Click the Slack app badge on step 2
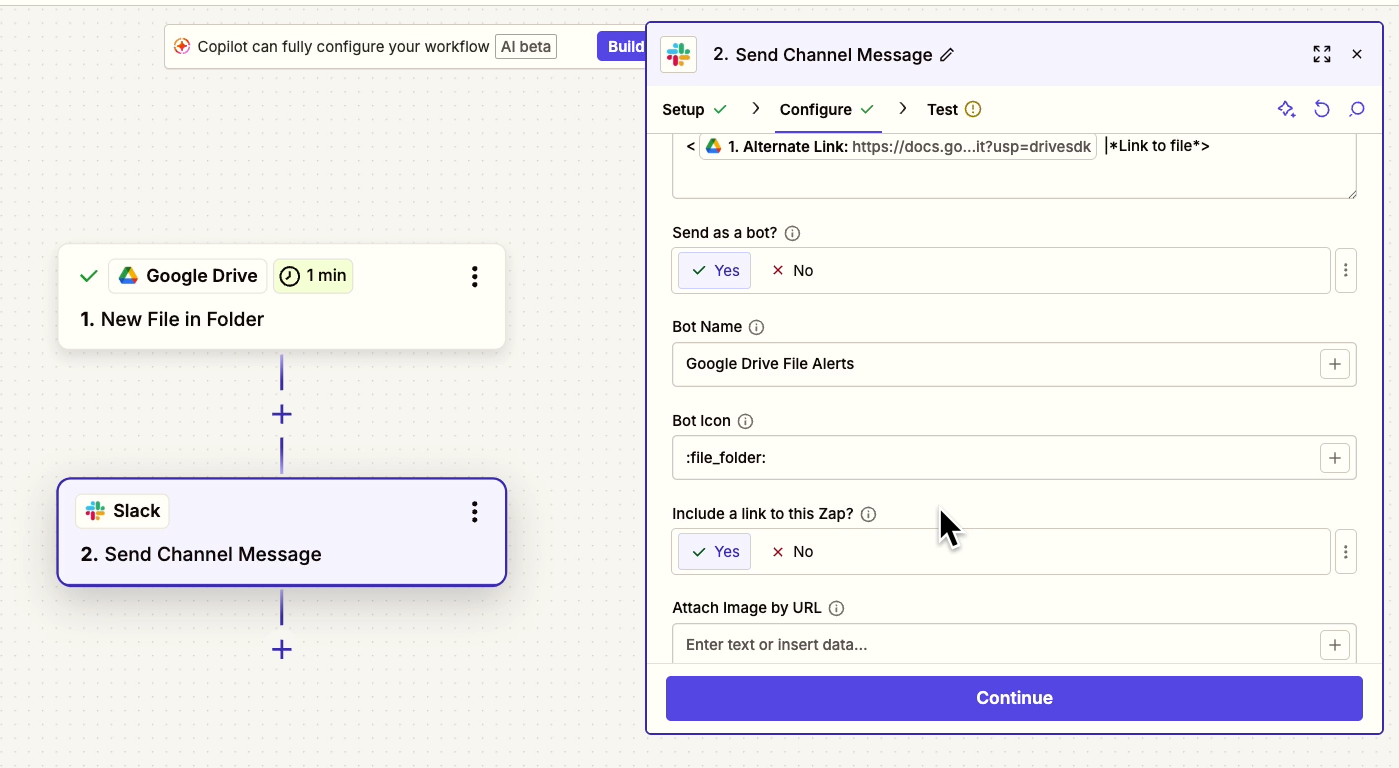Image resolution: width=1399 pixels, height=768 pixels. (x=123, y=511)
